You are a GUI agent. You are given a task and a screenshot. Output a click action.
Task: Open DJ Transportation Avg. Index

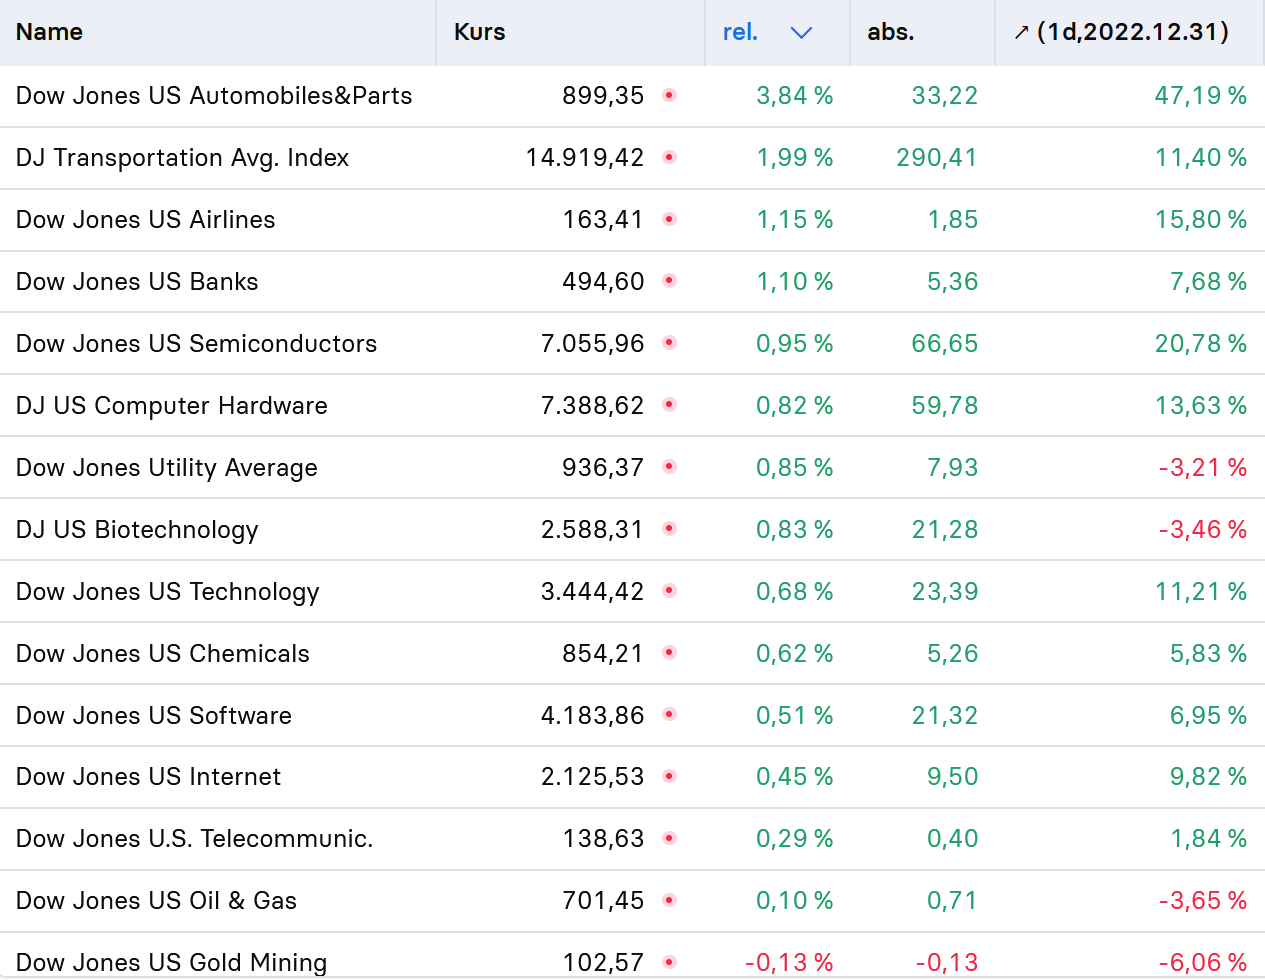click(183, 157)
